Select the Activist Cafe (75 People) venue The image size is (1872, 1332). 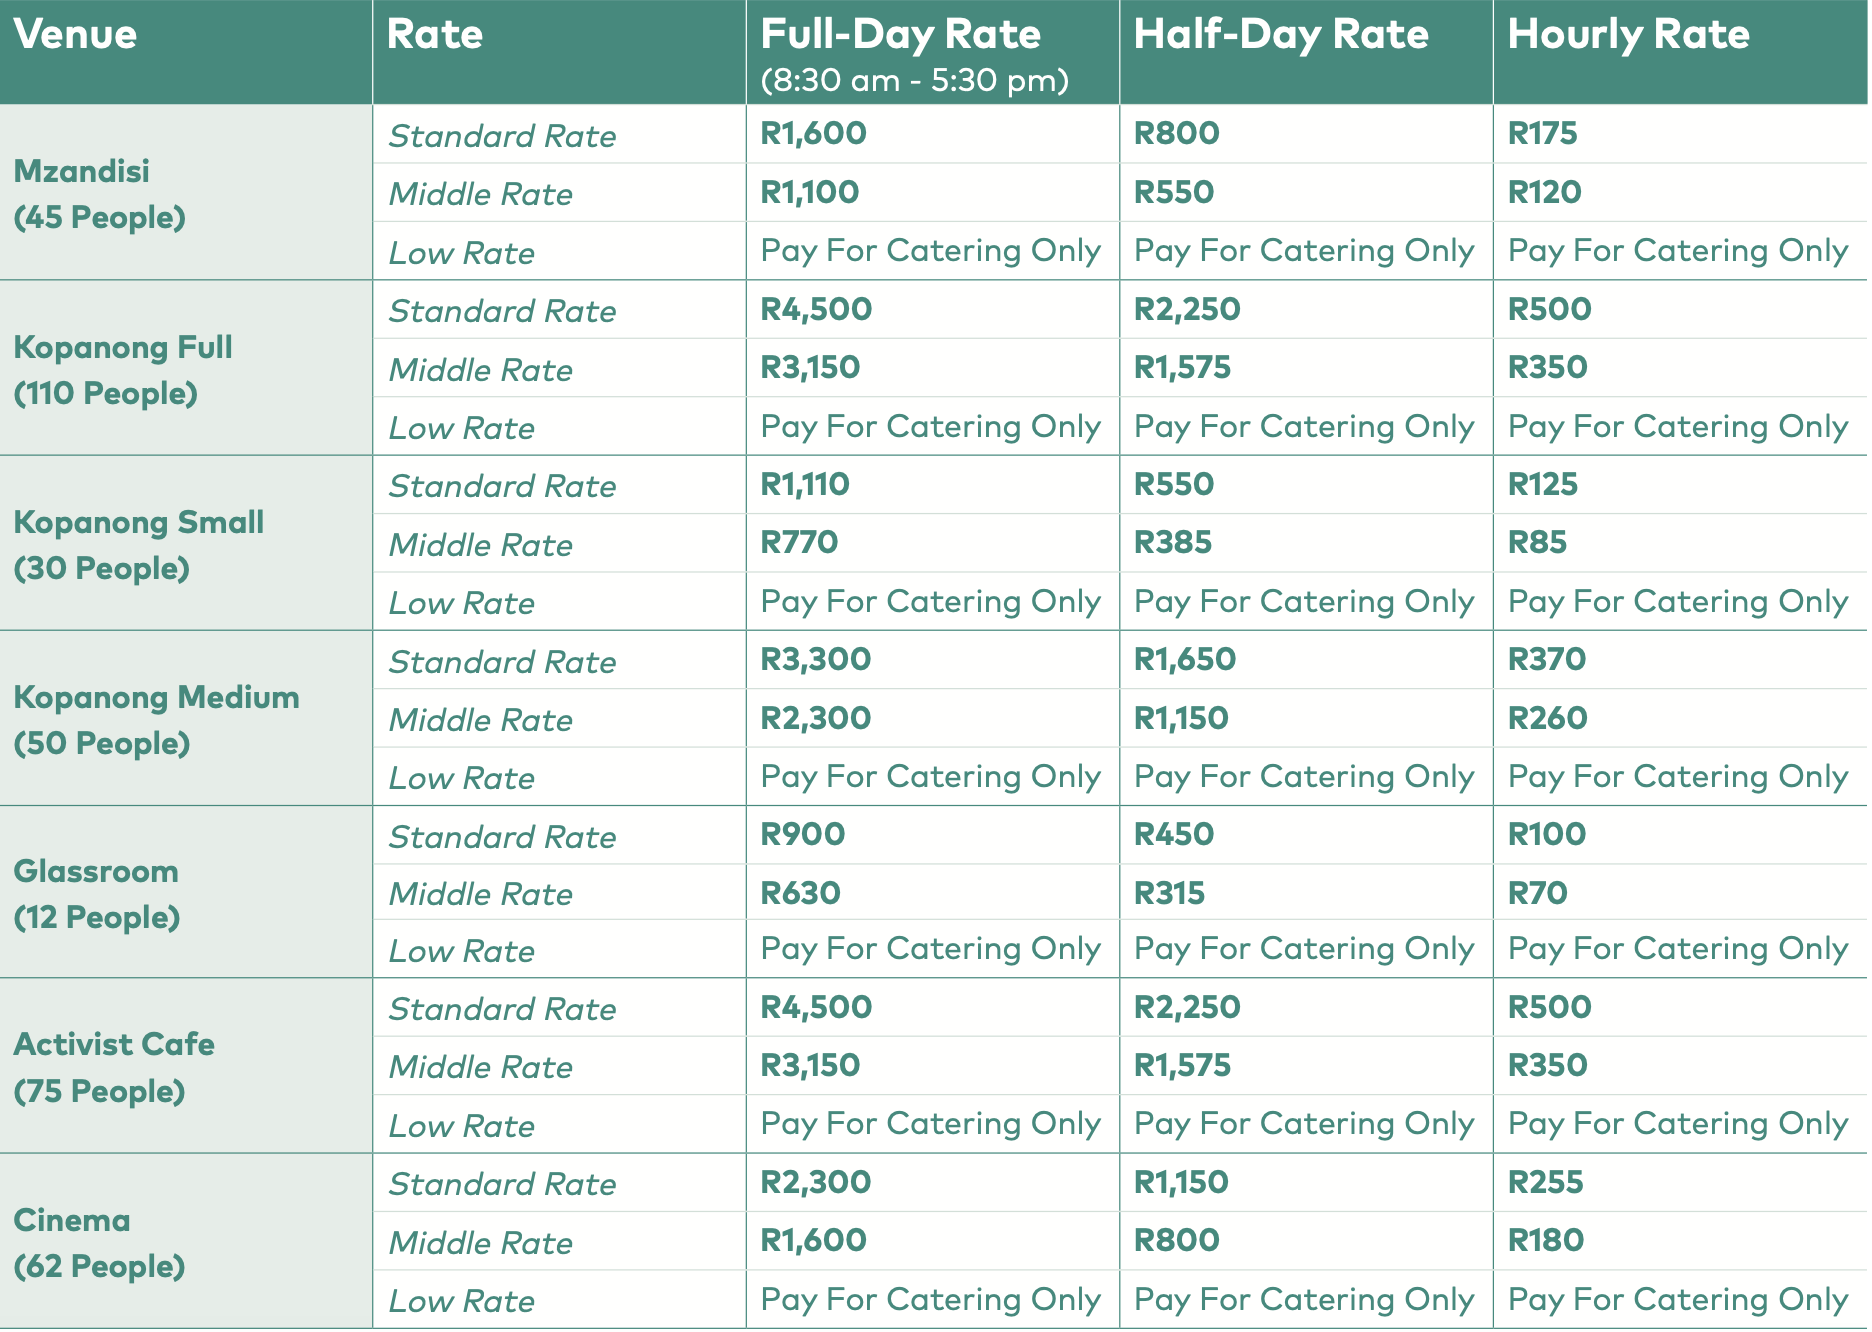coord(114,1067)
